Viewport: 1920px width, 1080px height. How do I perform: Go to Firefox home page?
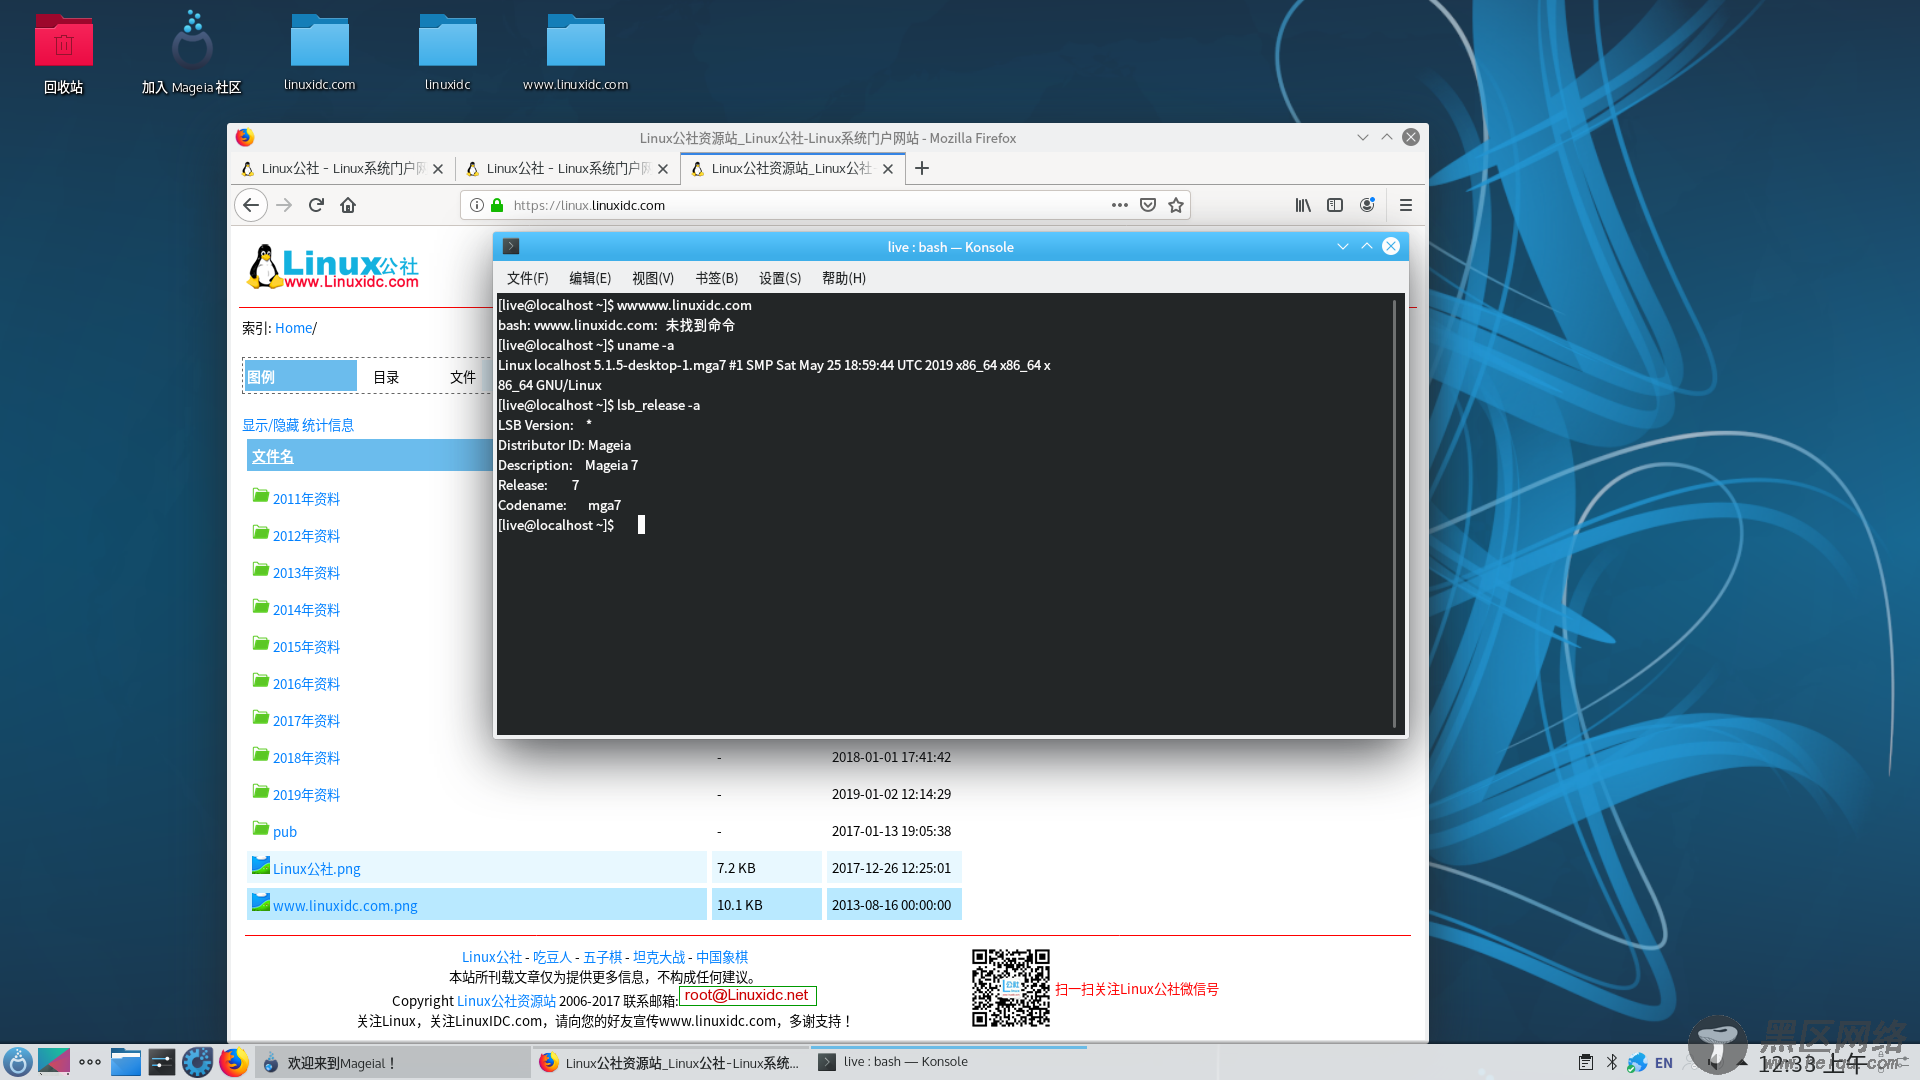pos(348,205)
